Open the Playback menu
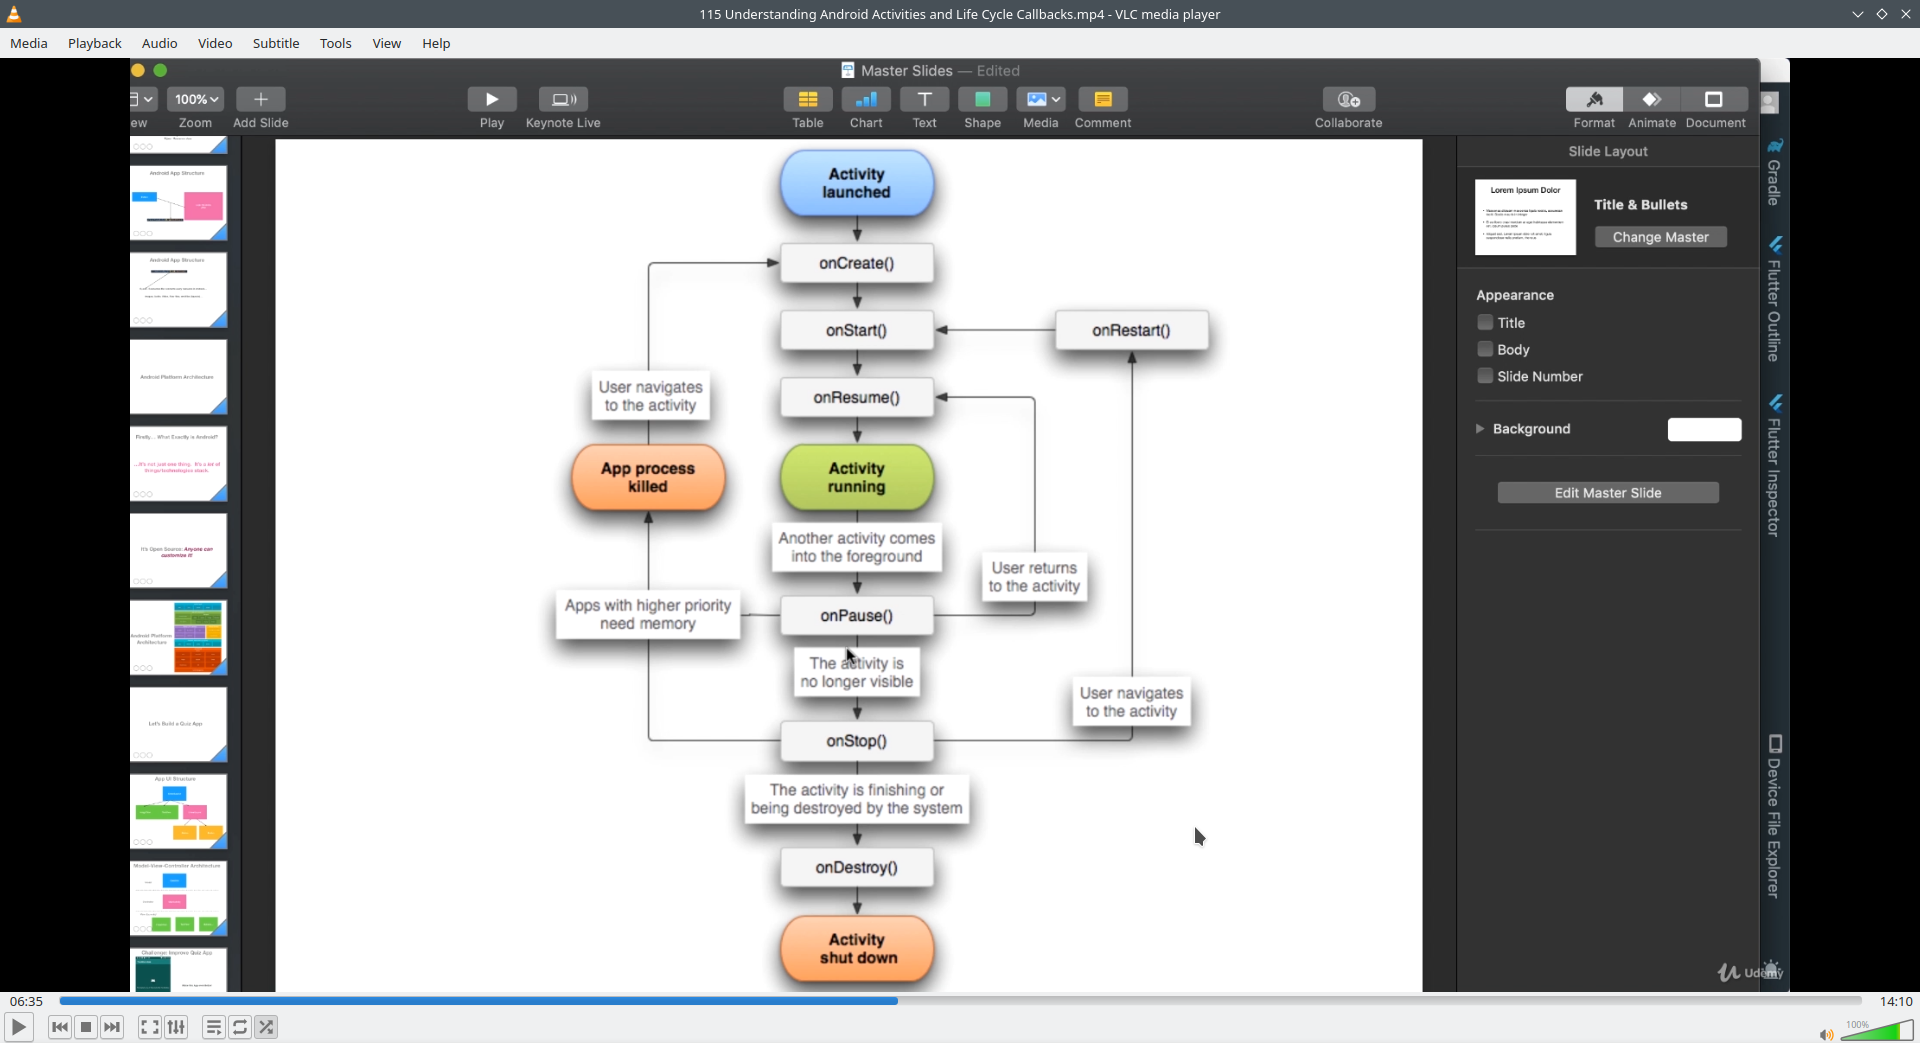The height and width of the screenshot is (1043, 1920). click(95, 43)
